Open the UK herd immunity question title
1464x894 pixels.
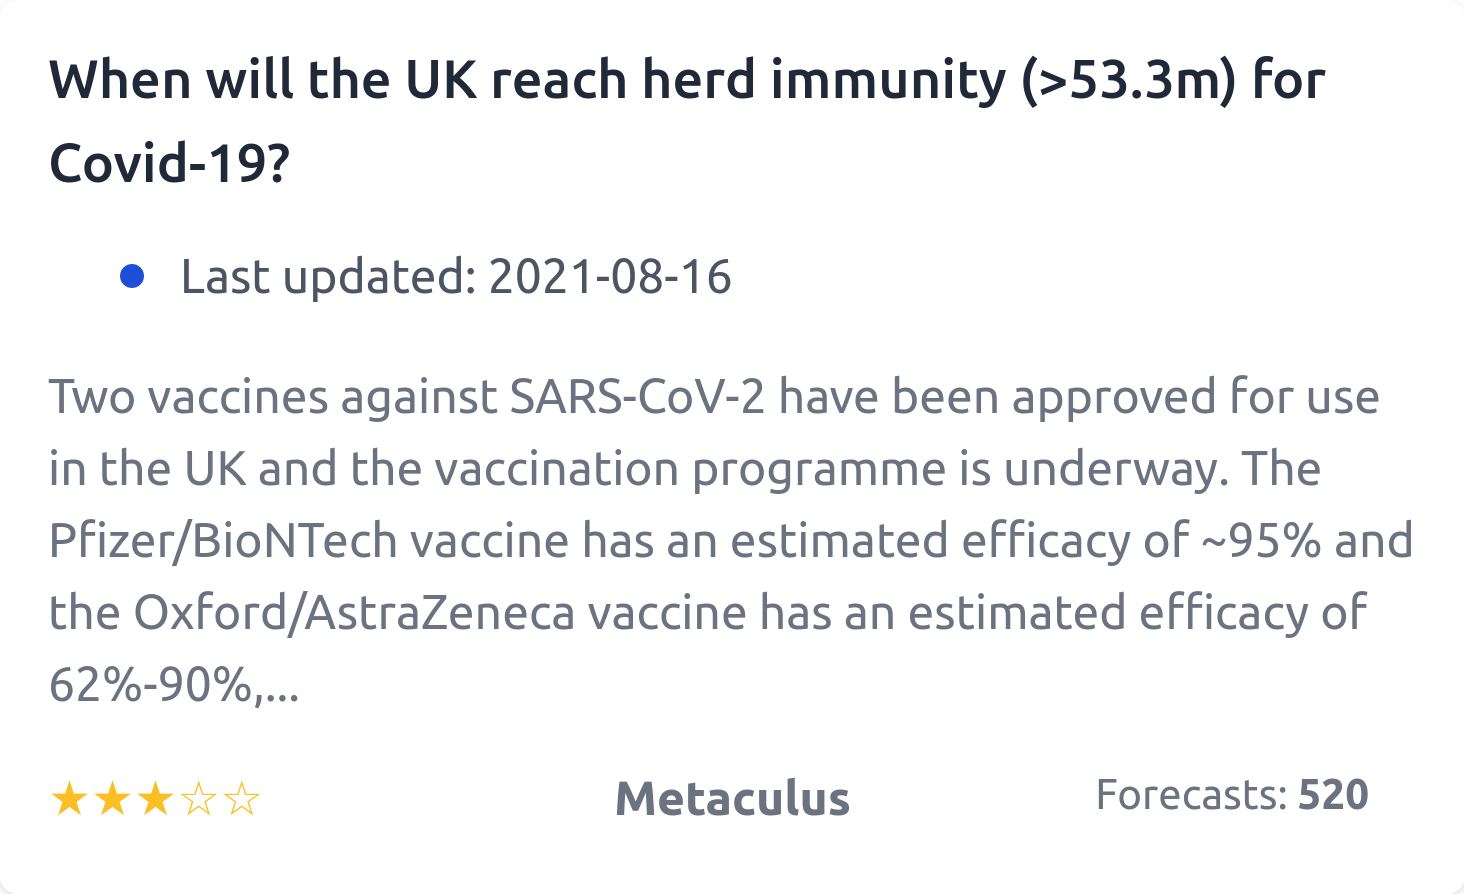point(686,80)
